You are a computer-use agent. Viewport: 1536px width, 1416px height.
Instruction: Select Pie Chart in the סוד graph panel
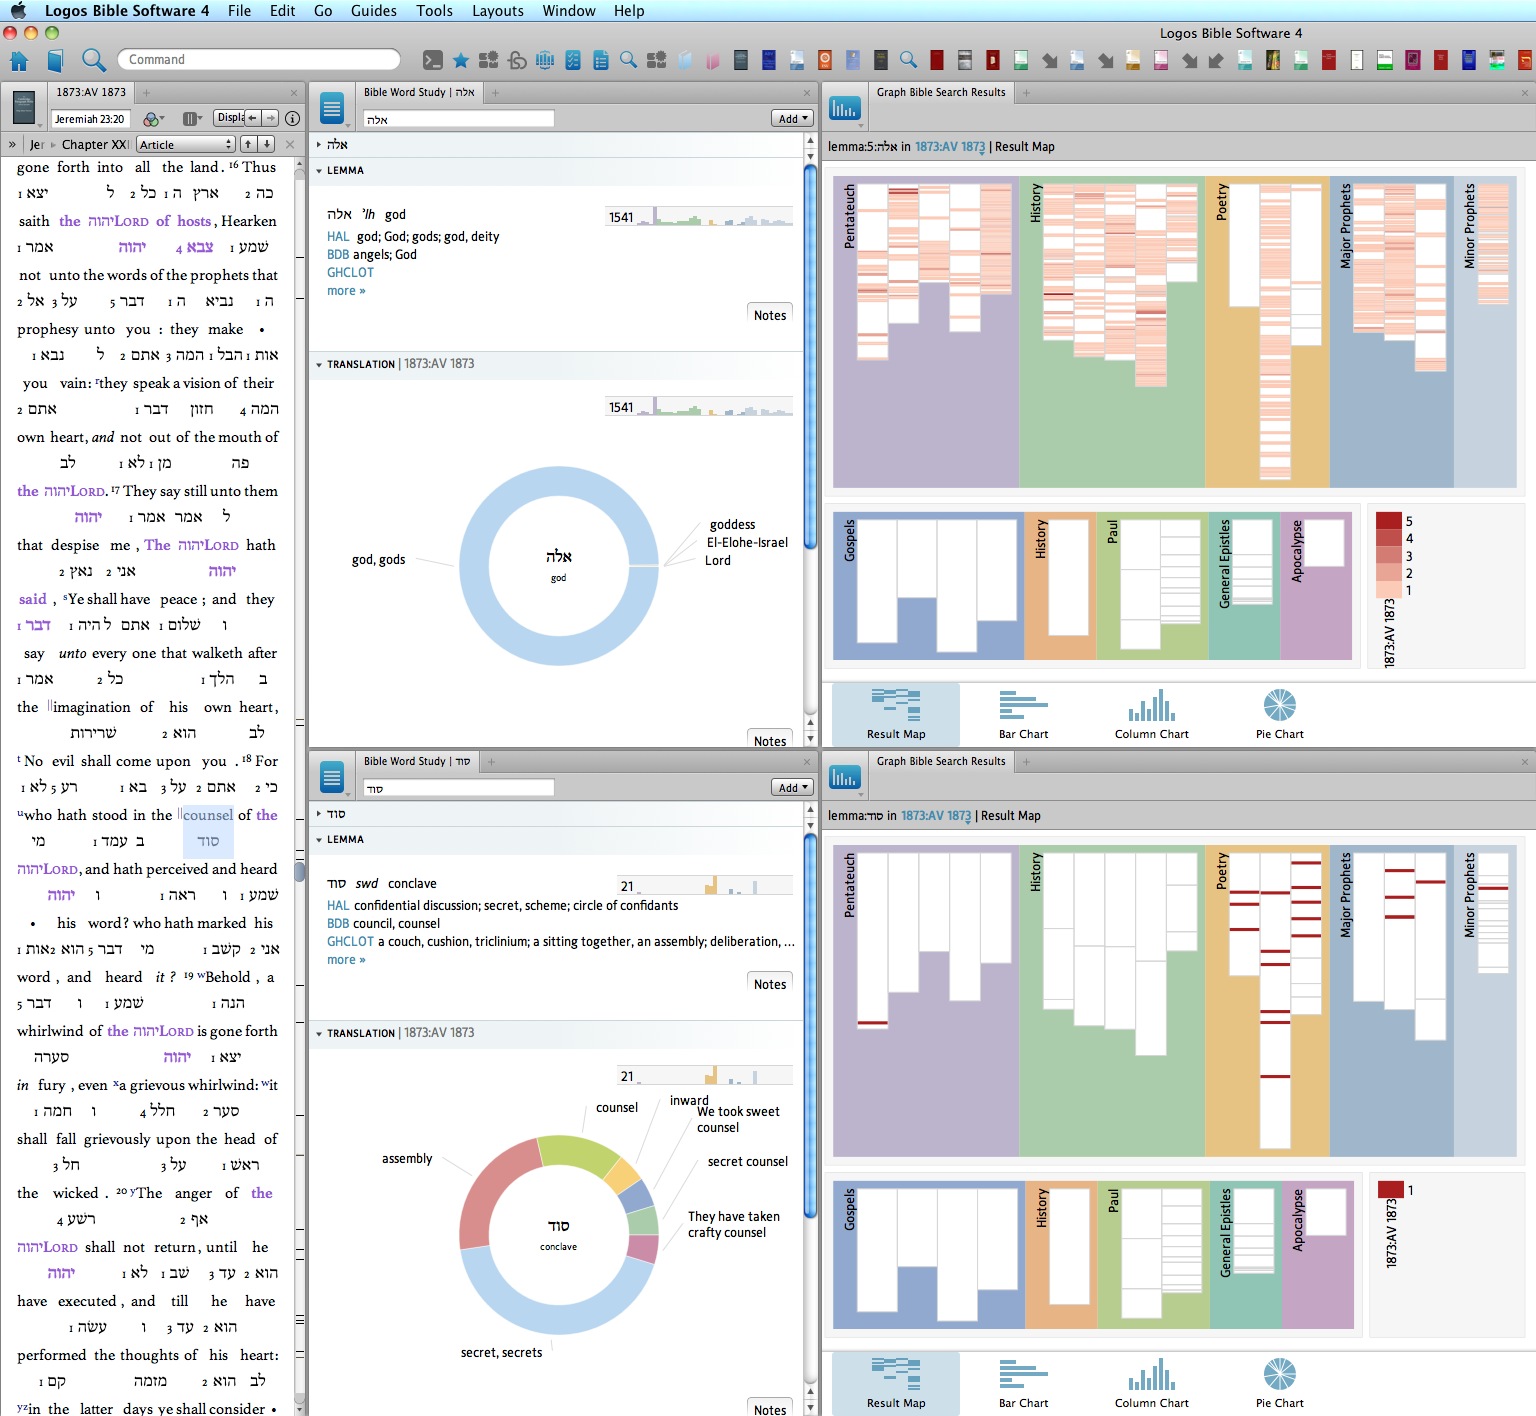tap(1280, 1383)
